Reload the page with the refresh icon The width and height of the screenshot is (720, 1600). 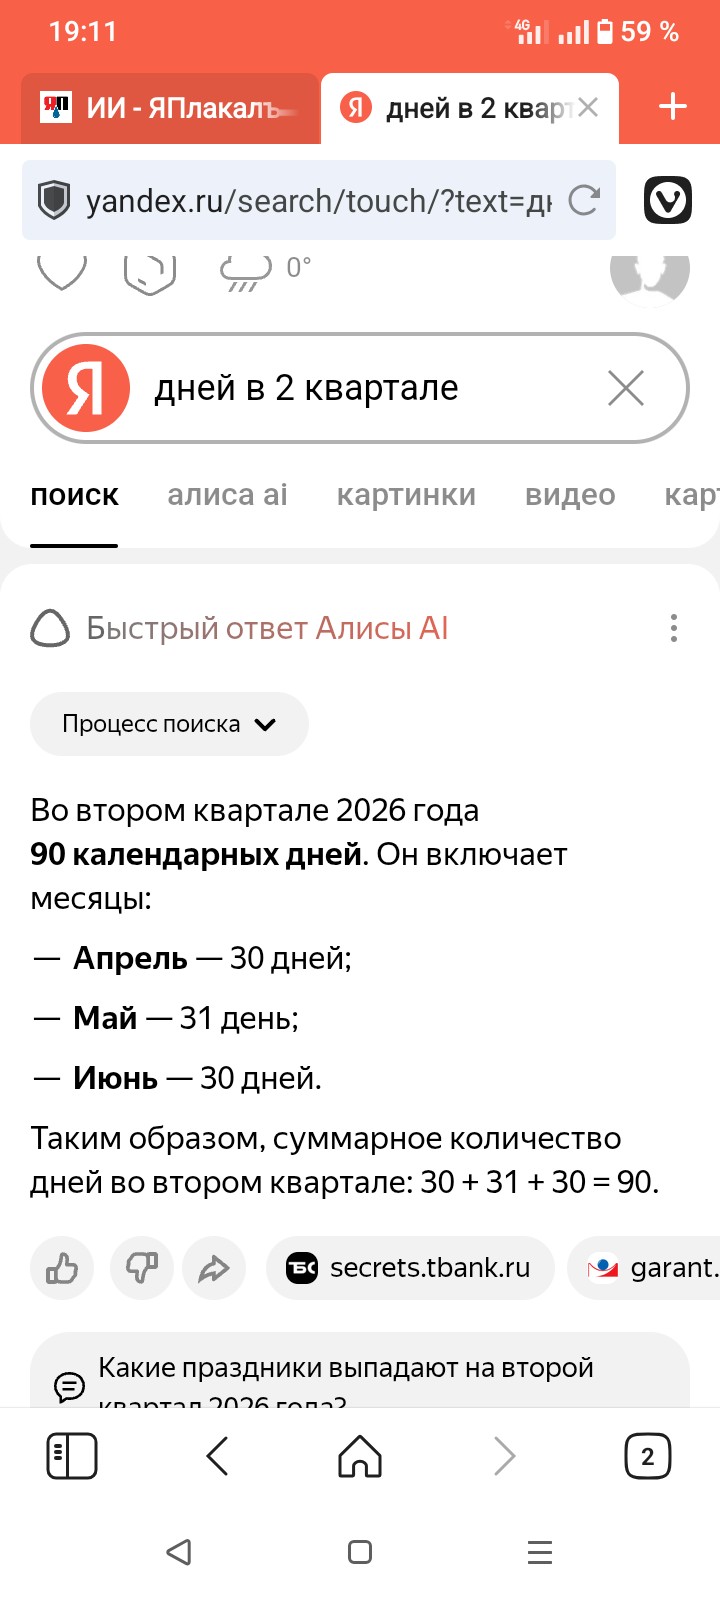pyautogui.click(x=584, y=201)
